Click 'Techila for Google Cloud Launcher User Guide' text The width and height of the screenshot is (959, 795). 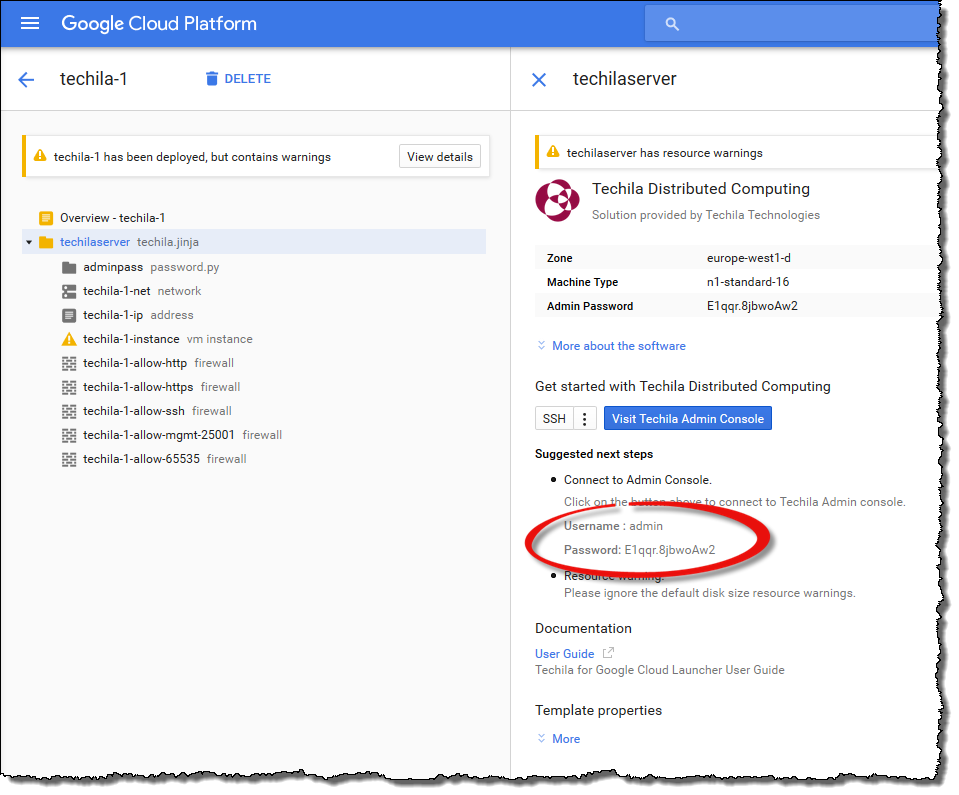pos(659,670)
